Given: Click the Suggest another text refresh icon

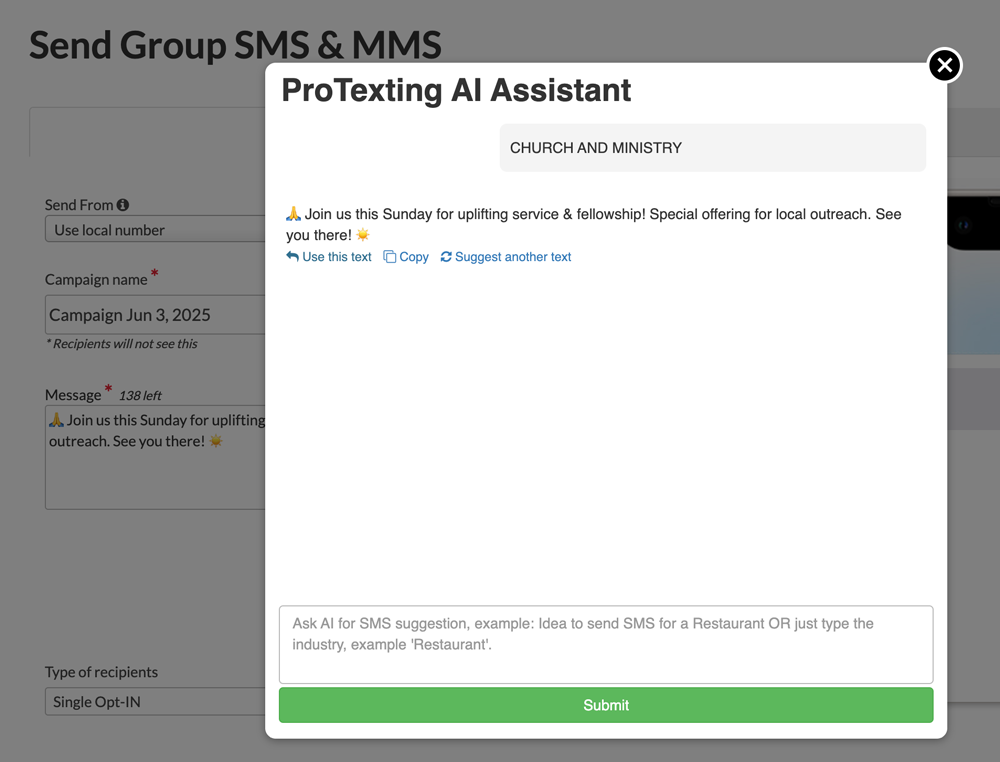Looking at the screenshot, I should tap(446, 256).
